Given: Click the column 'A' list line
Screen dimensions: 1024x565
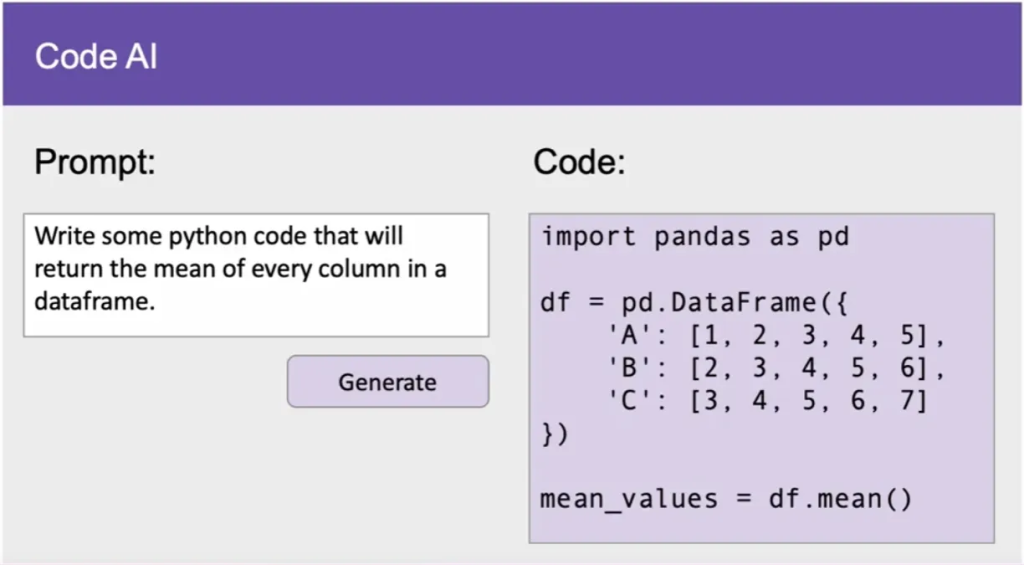Looking at the screenshot, I should (775, 336).
